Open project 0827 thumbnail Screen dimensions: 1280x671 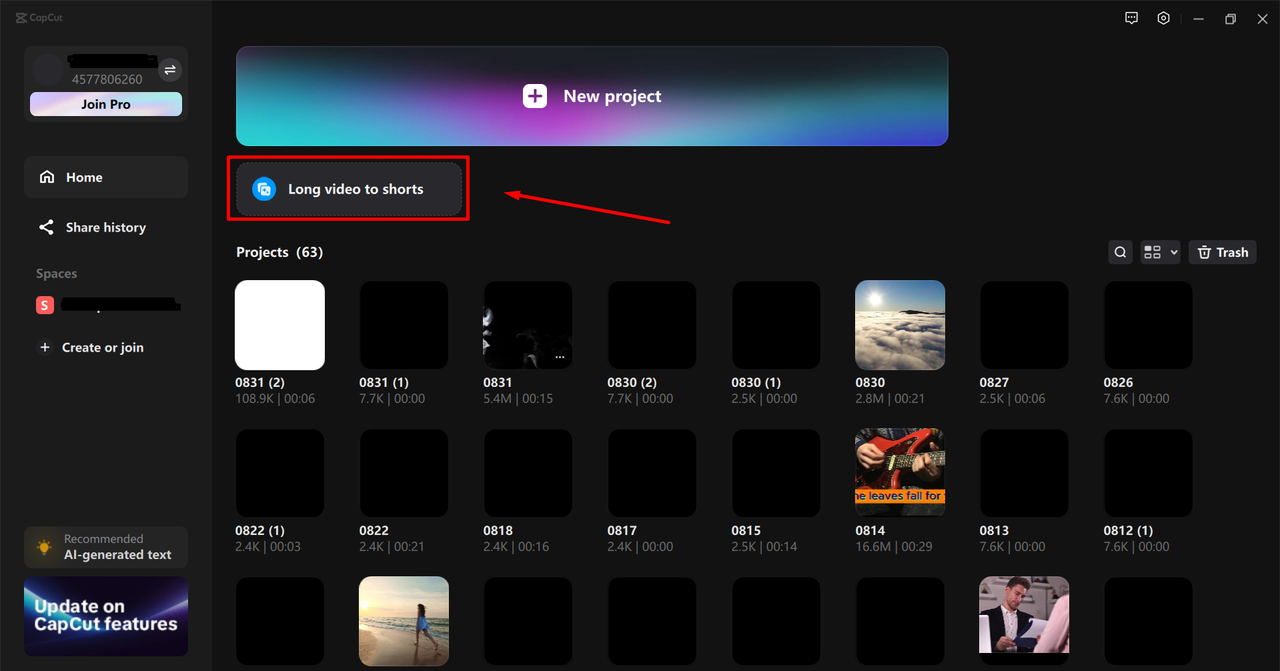pyautogui.click(x=1024, y=325)
